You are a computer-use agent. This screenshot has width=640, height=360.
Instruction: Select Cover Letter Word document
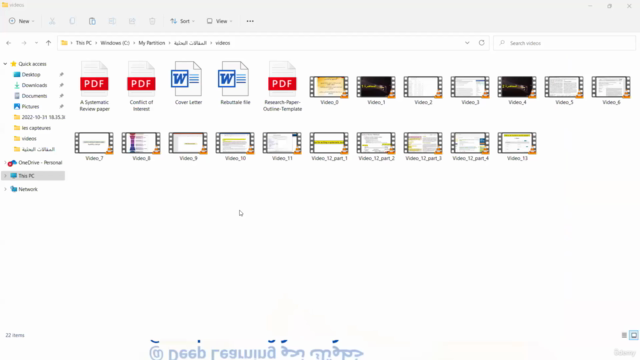tap(188, 83)
